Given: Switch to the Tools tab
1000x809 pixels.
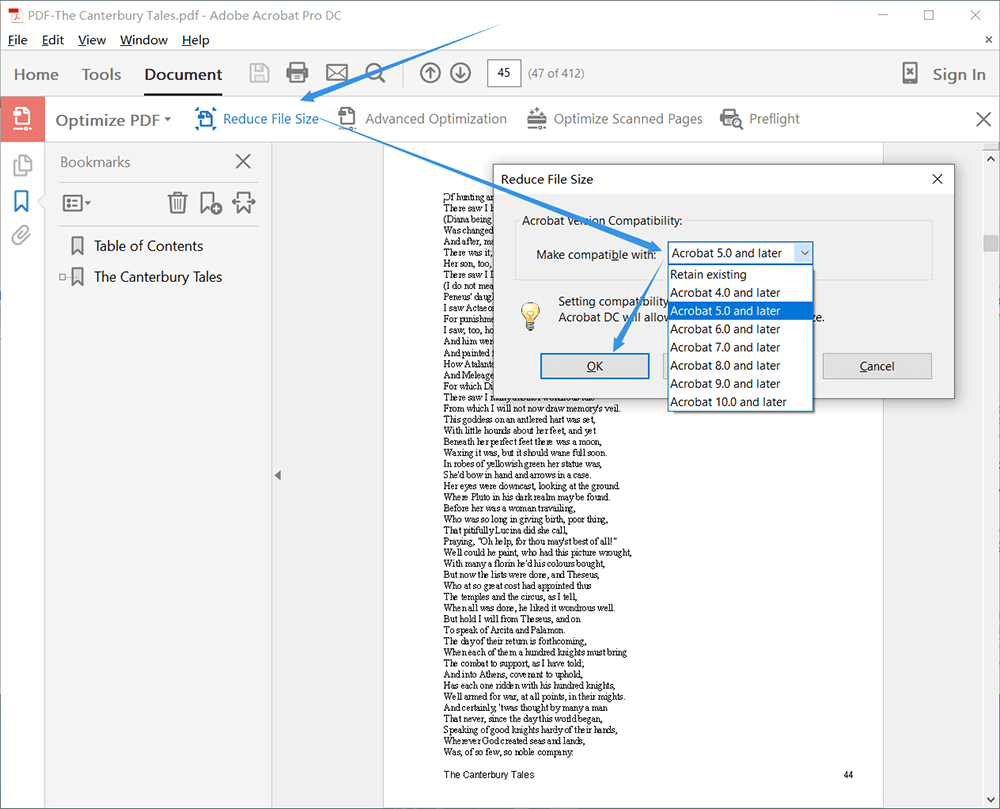Looking at the screenshot, I should tap(101, 74).
